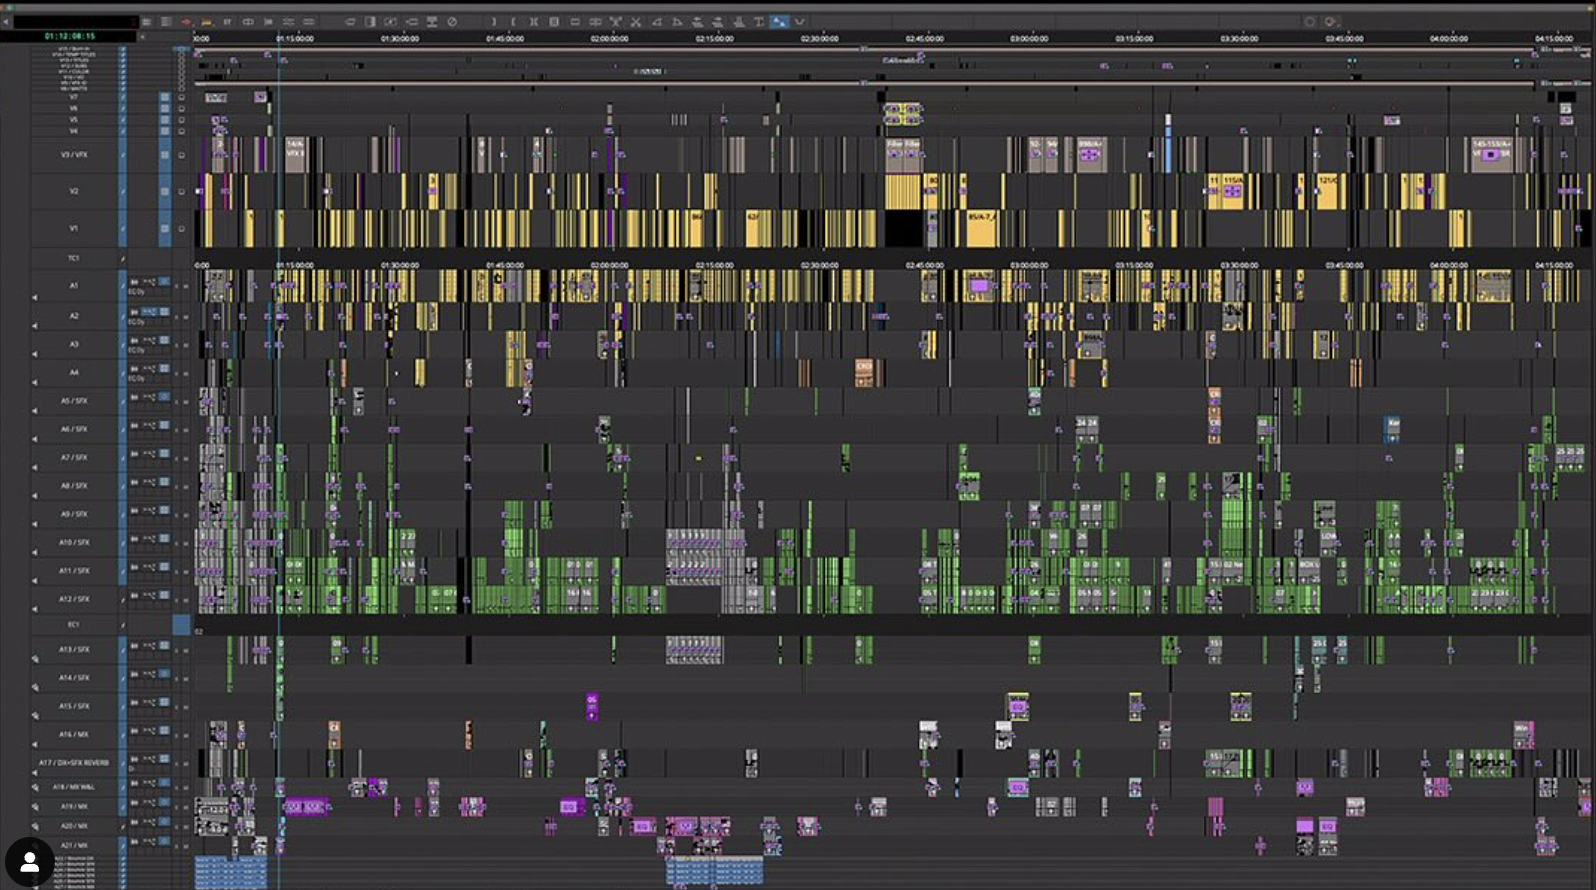Click the waveform icon on track A16 / MX
The image size is (1596, 890).
[x=134, y=730]
